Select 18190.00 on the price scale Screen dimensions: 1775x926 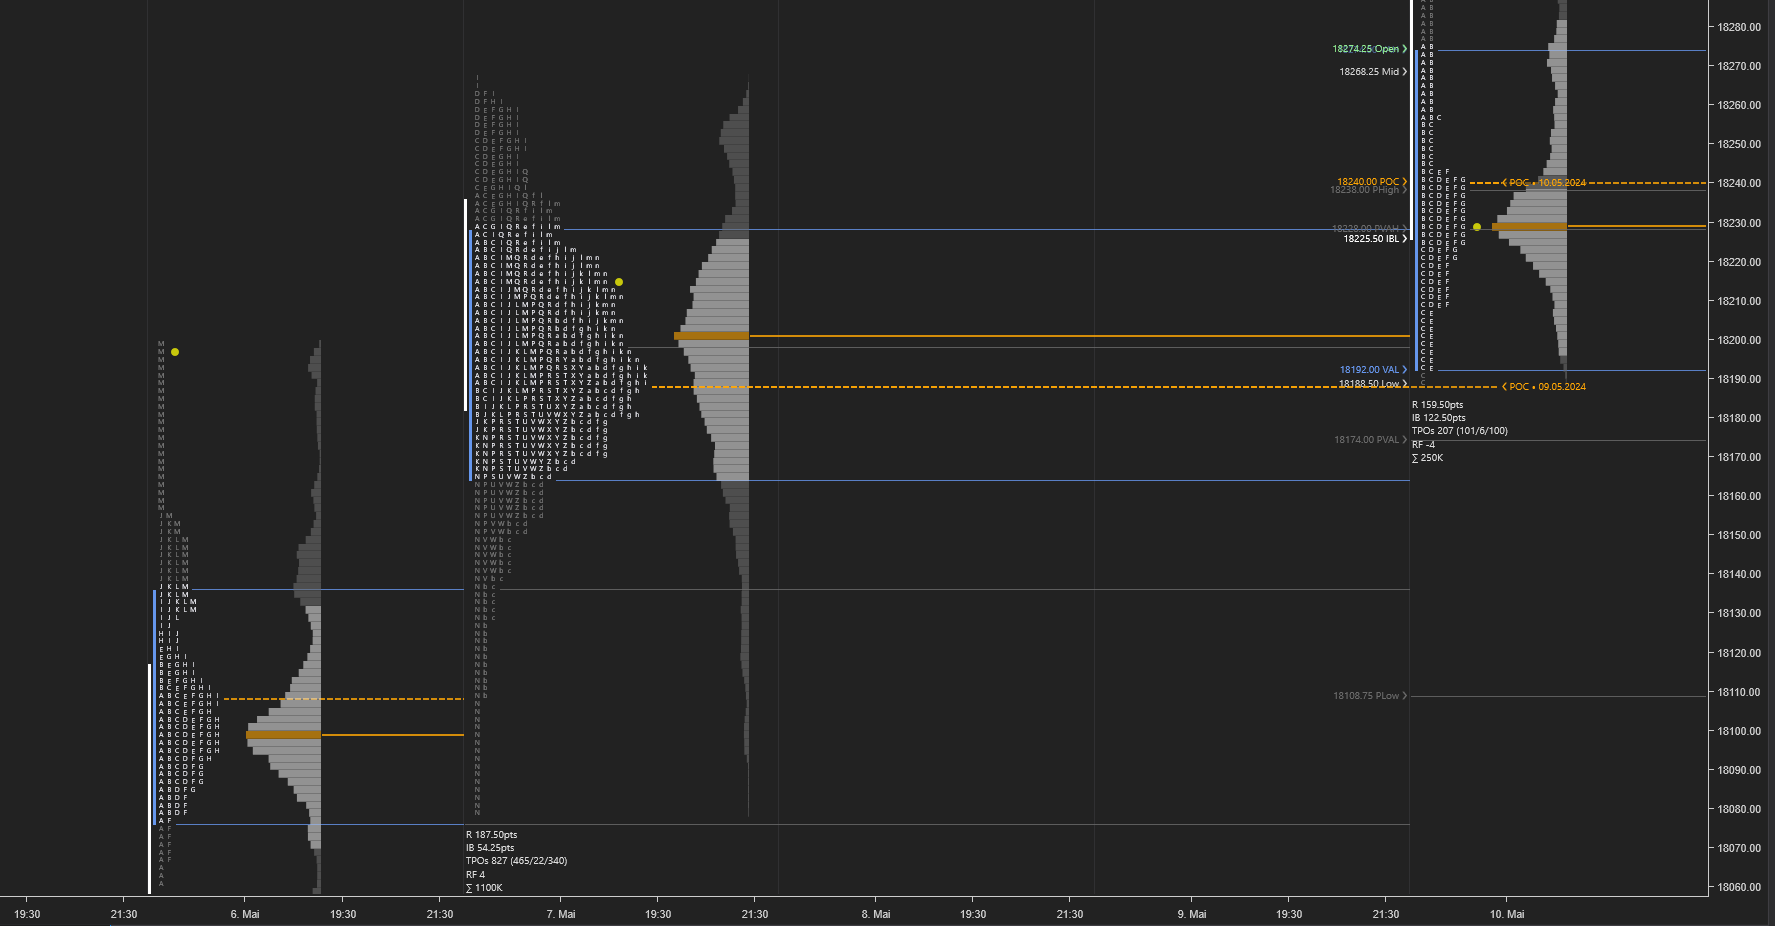click(1739, 379)
